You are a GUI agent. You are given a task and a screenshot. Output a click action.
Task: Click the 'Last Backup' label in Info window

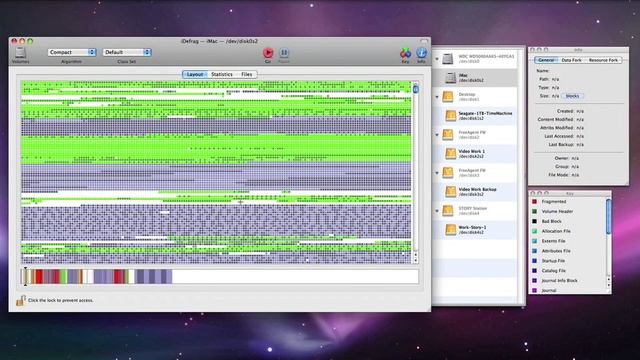561,144
